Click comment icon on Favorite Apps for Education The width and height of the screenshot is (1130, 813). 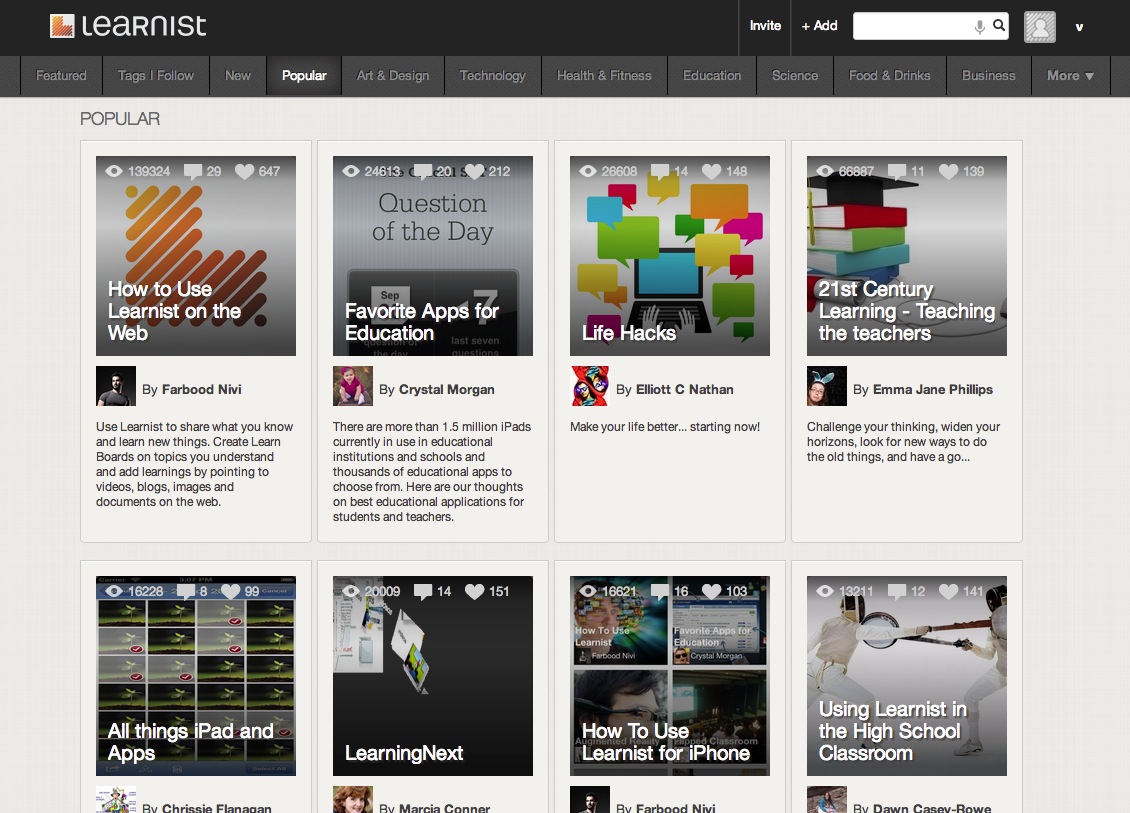pyautogui.click(x=423, y=172)
